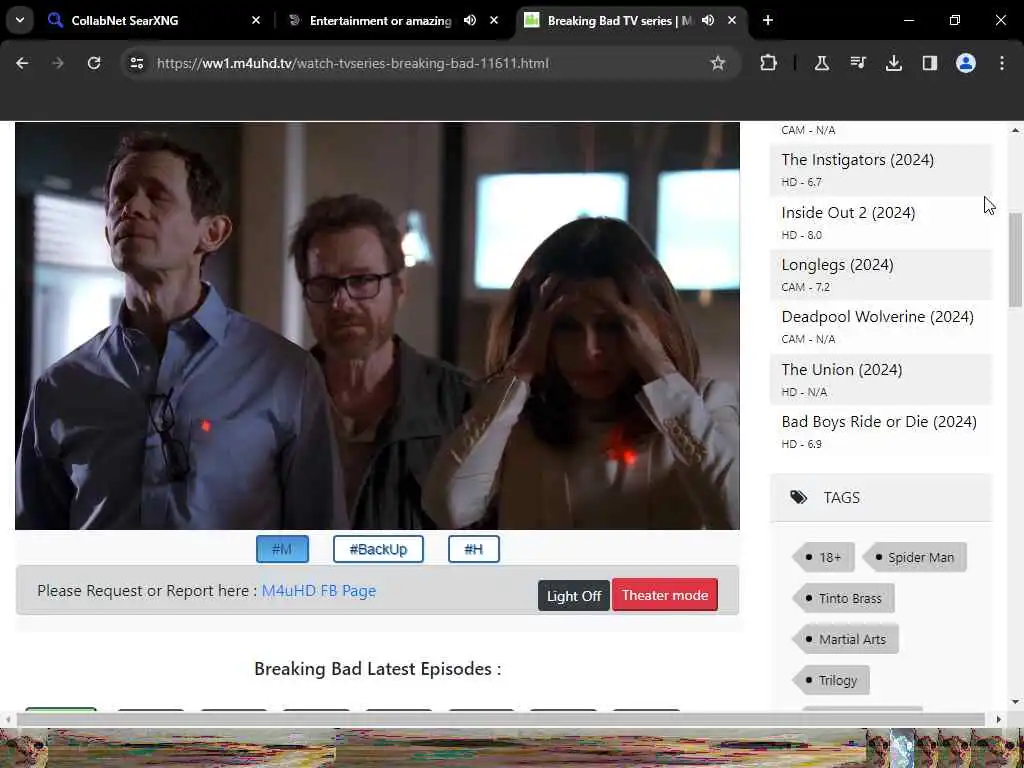The height and width of the screenshot is (768, 1024).
Task: Open the Extensions puzzle icon
Action: pos(769,63)
